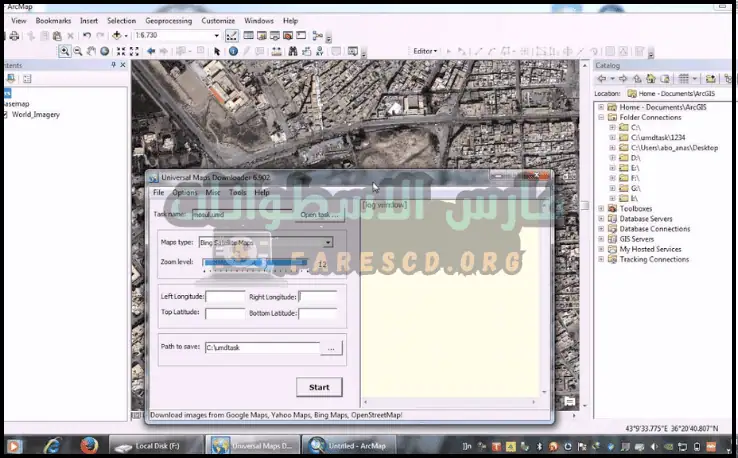Screen dimensions: 738x458
Task: Activate the Identify tool
Action: 233,51
